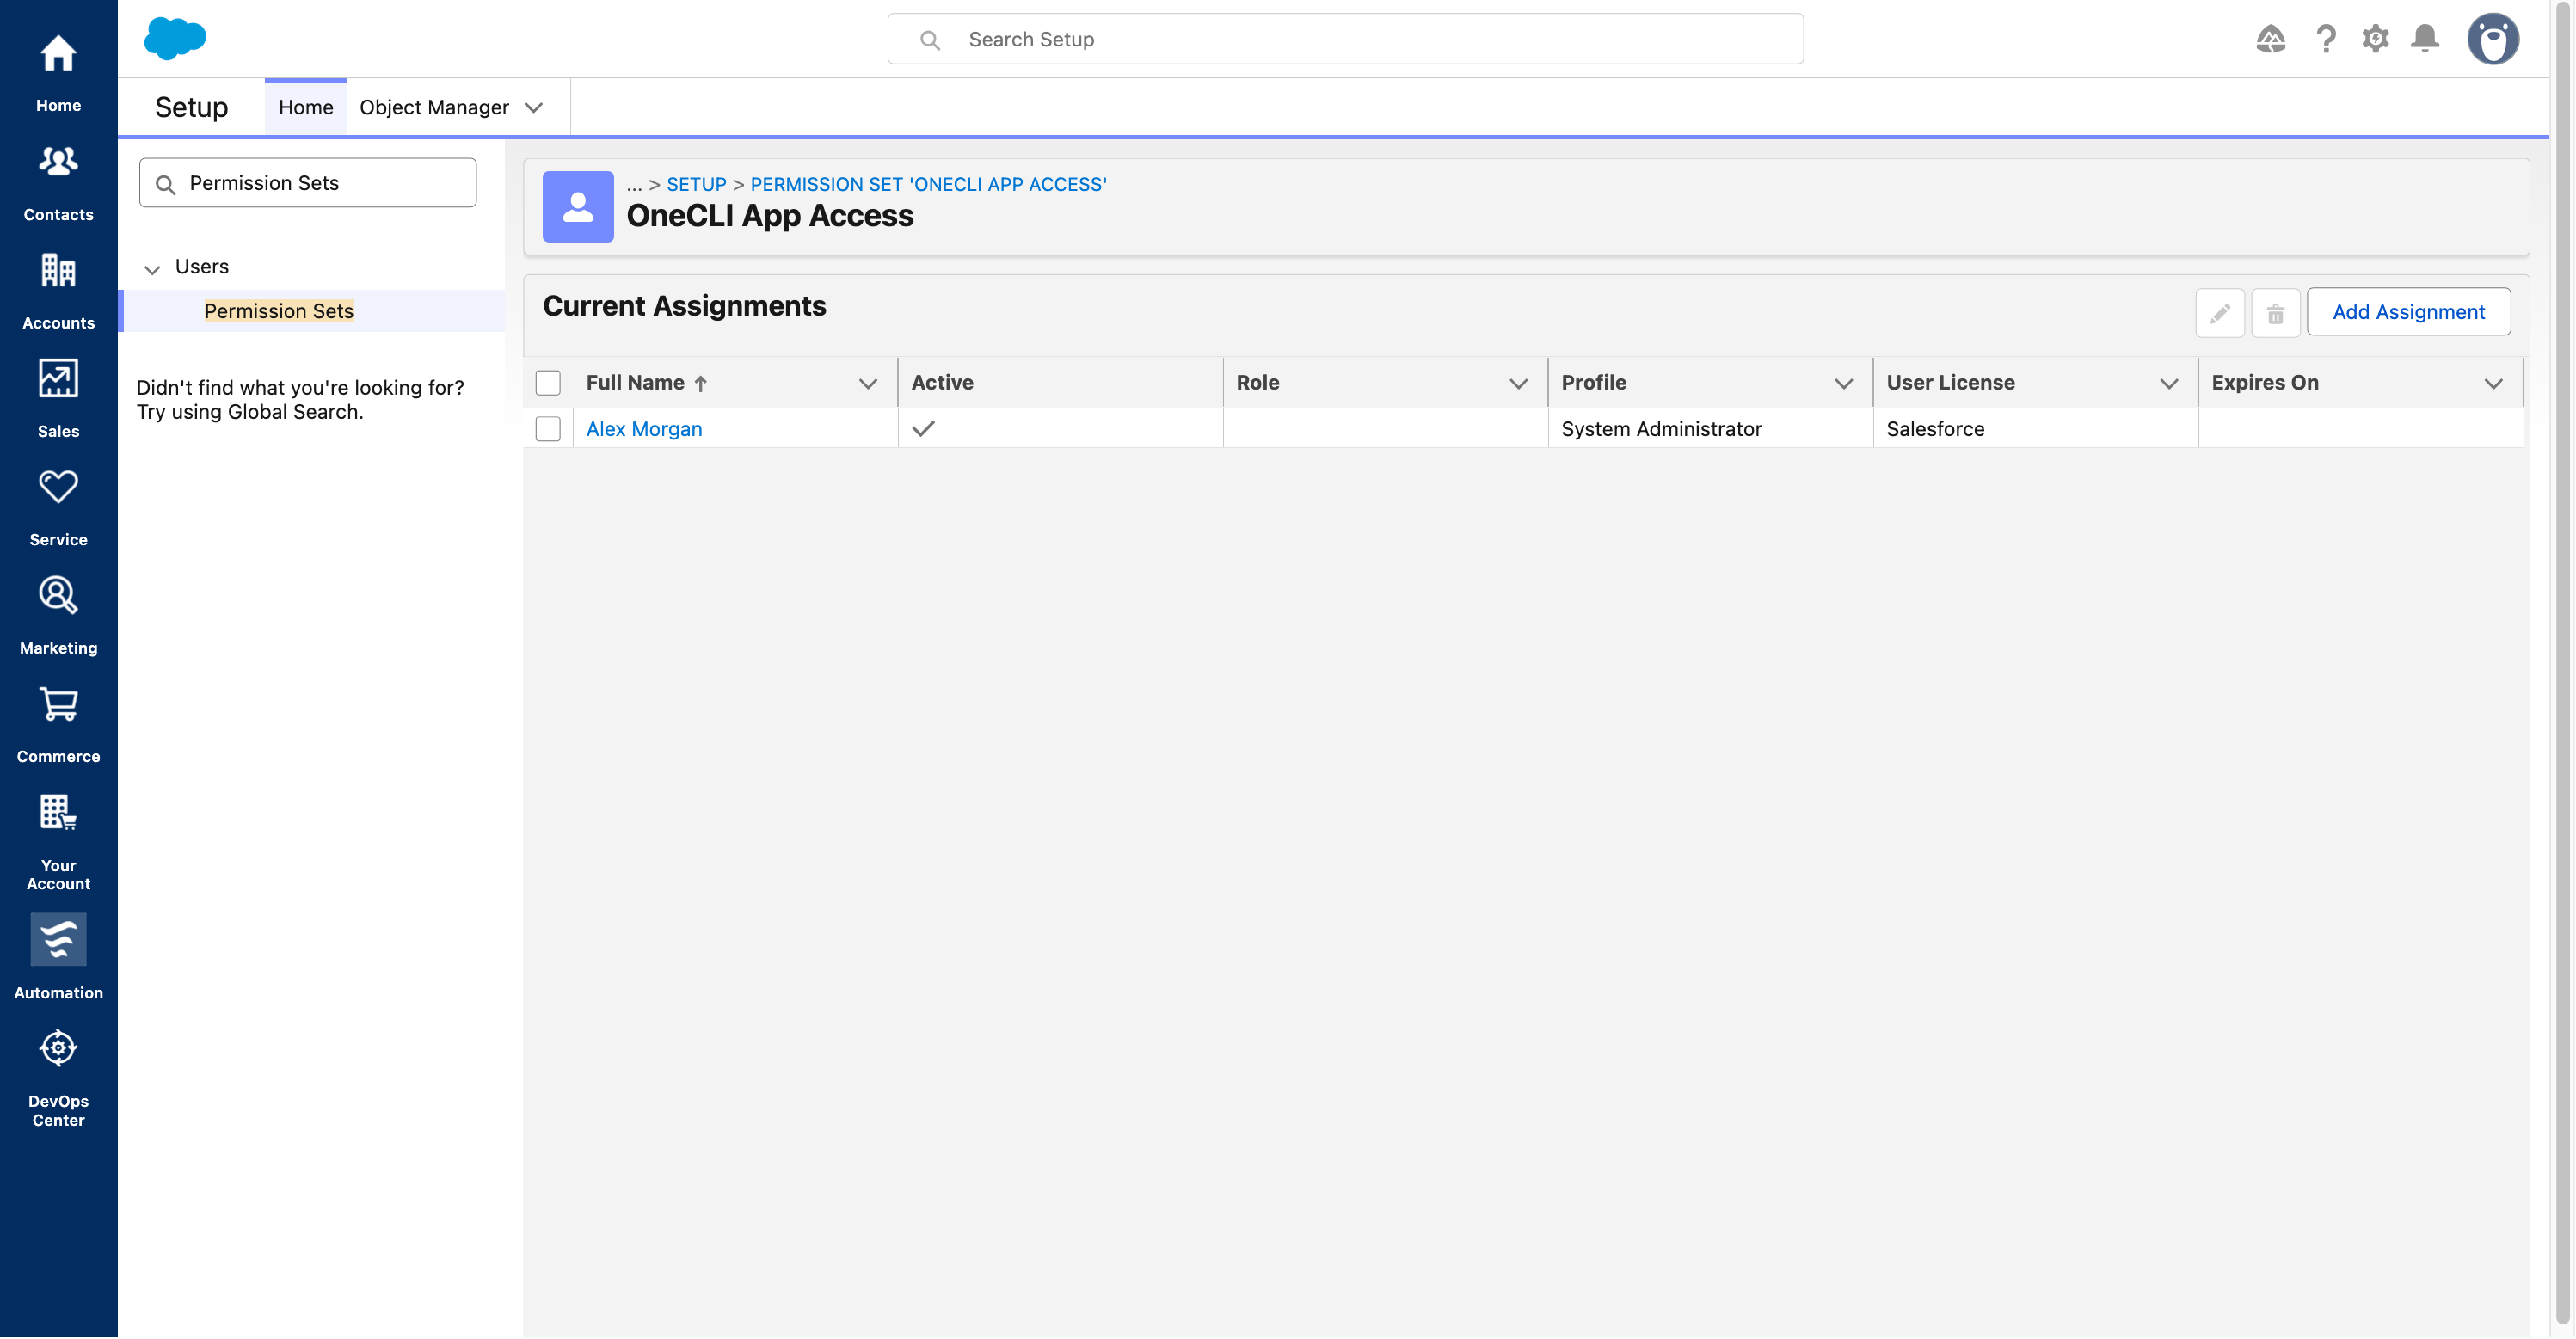Click the Quick Find box with Permission Sets
The height and width of the screenshot is (1339, 2576).
(x=308, y=183)
